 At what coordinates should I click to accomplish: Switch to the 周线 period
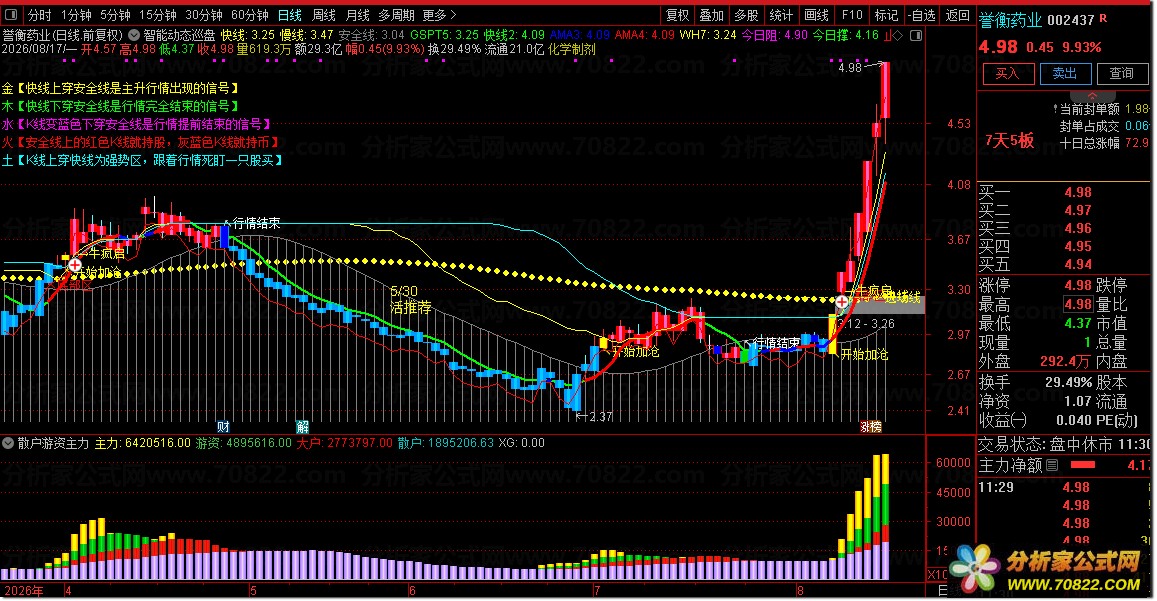click(x=324, y=15)
